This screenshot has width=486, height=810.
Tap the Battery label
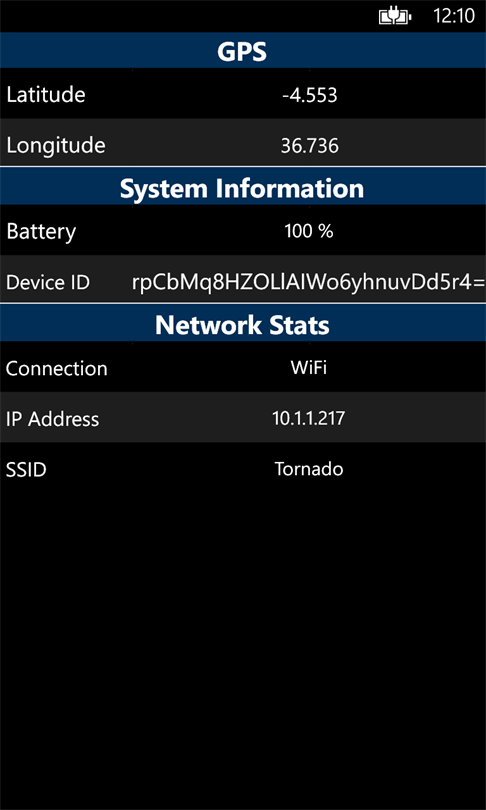(x=41, y=231)
